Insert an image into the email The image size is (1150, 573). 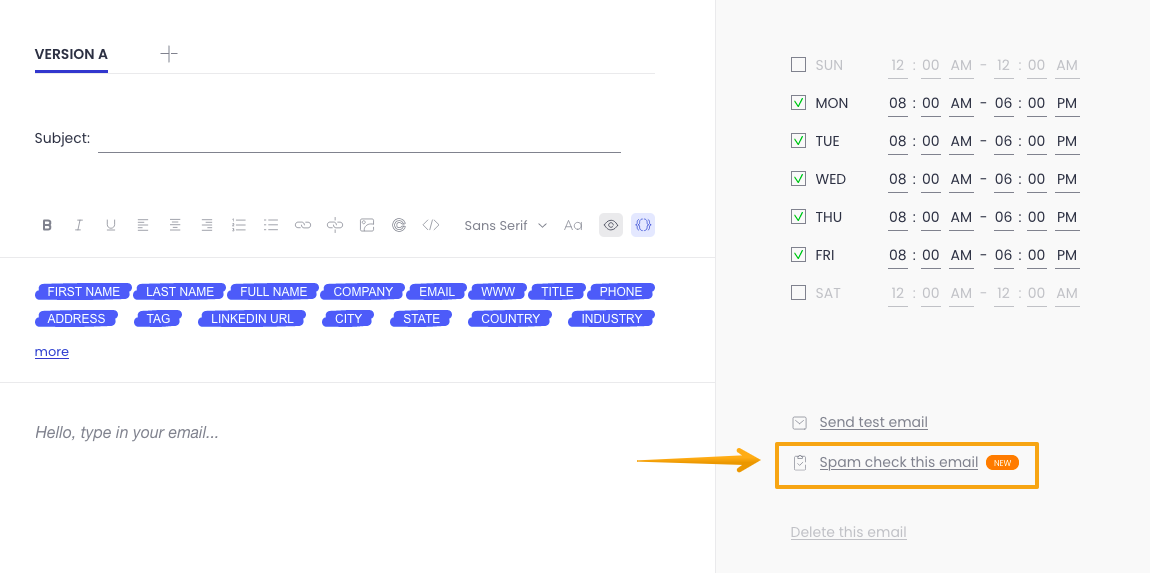pos(367,226)
